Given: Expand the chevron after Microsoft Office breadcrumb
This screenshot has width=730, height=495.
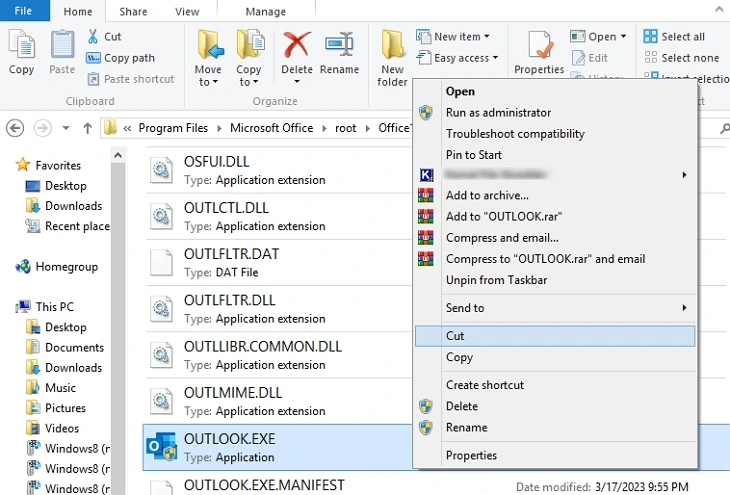Looking at the screenshot, I should tap(324, 128).
